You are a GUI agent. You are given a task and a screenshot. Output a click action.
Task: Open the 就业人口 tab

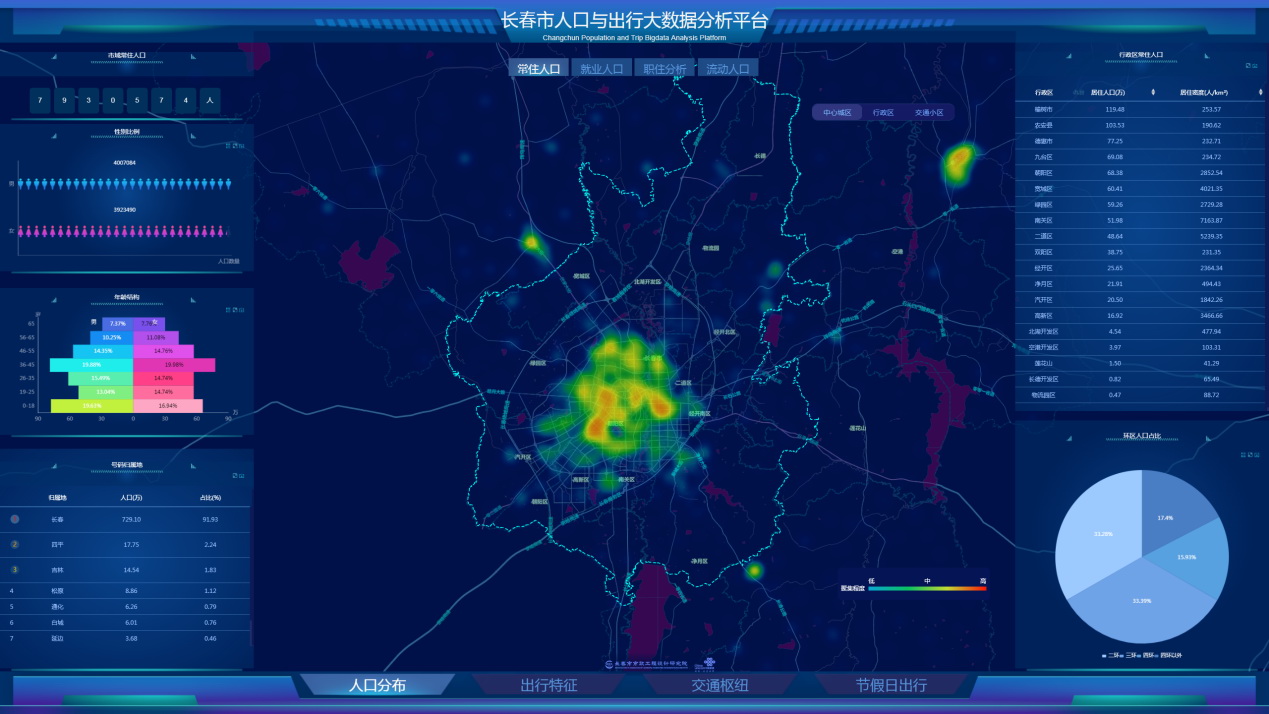(x=601, y=69)
